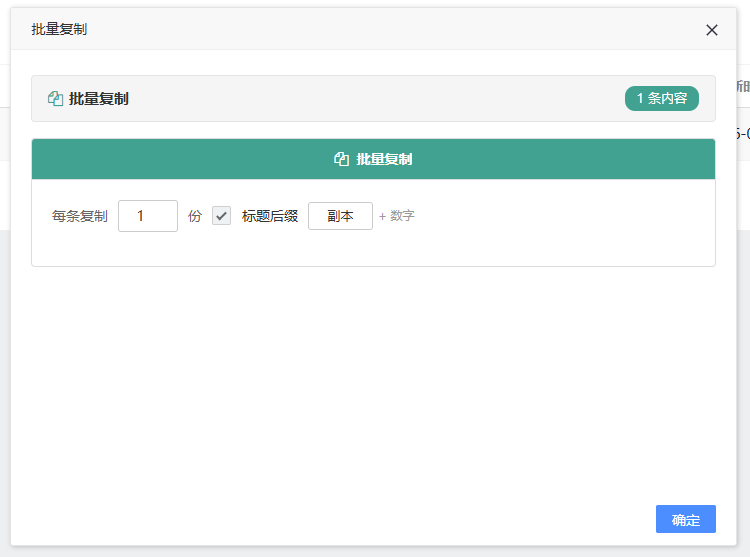Click the copy icon in the grey header
Image resolution: width=750 pixels, height=557 pixels.
click(56, 99)
